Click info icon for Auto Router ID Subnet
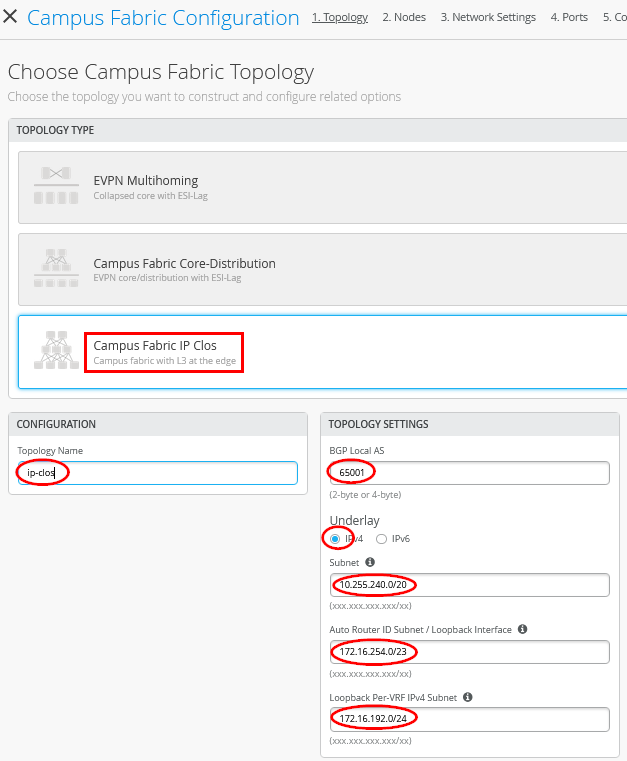Screen dimensions: 627x761 click(523, 630)
